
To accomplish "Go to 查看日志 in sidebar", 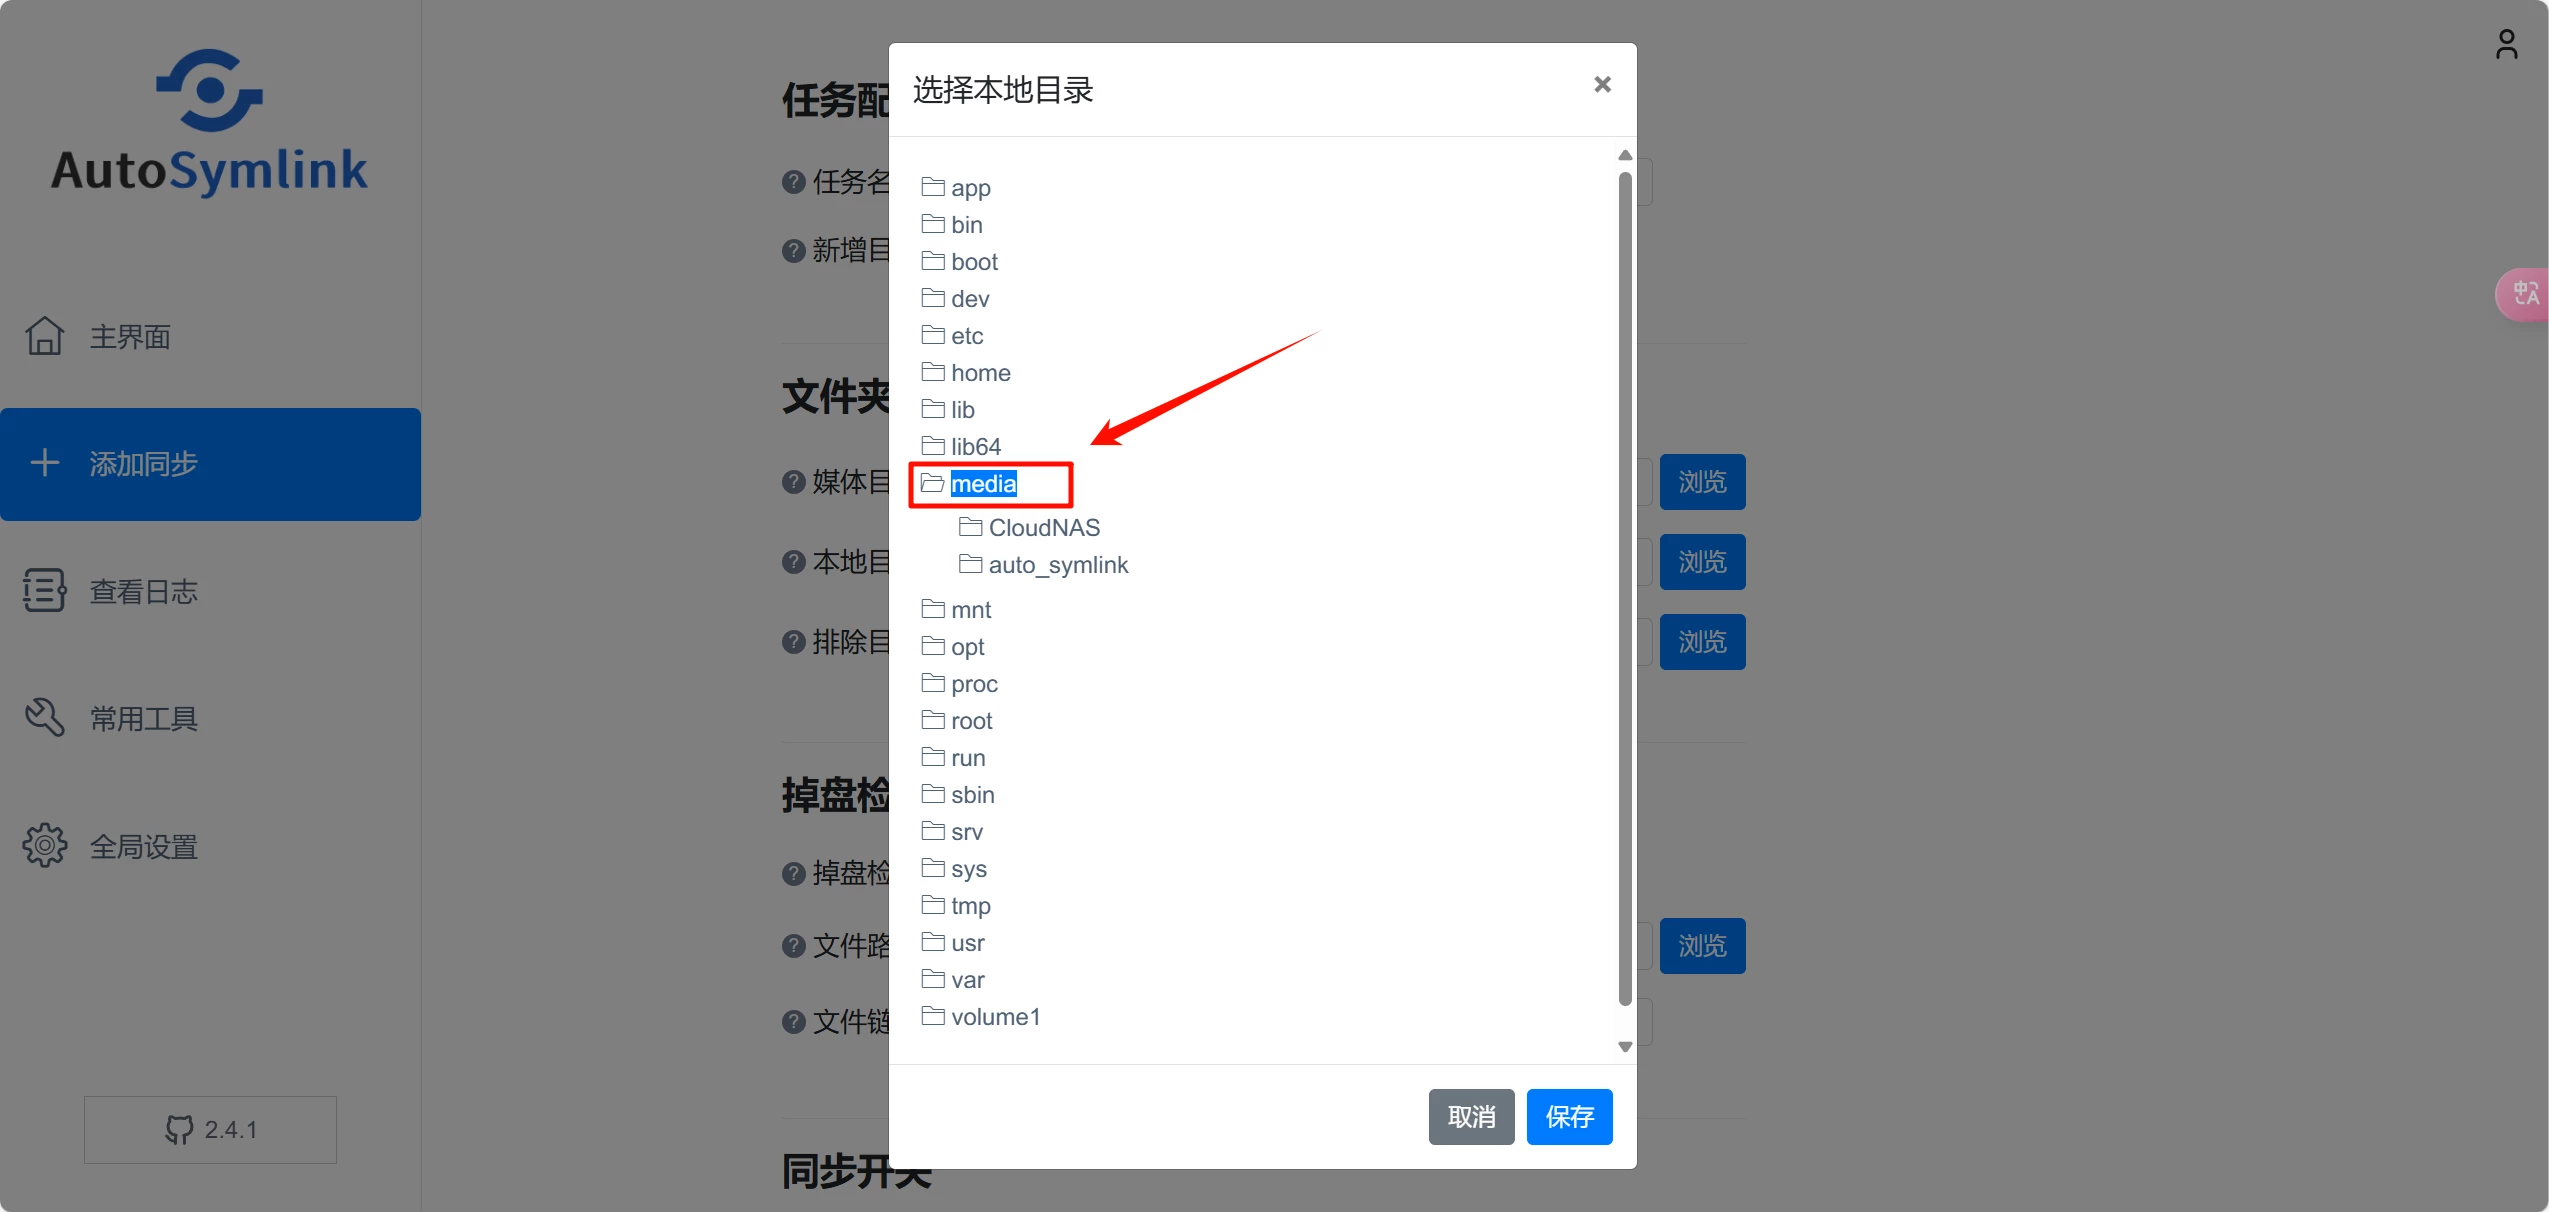I will (144, 591).
